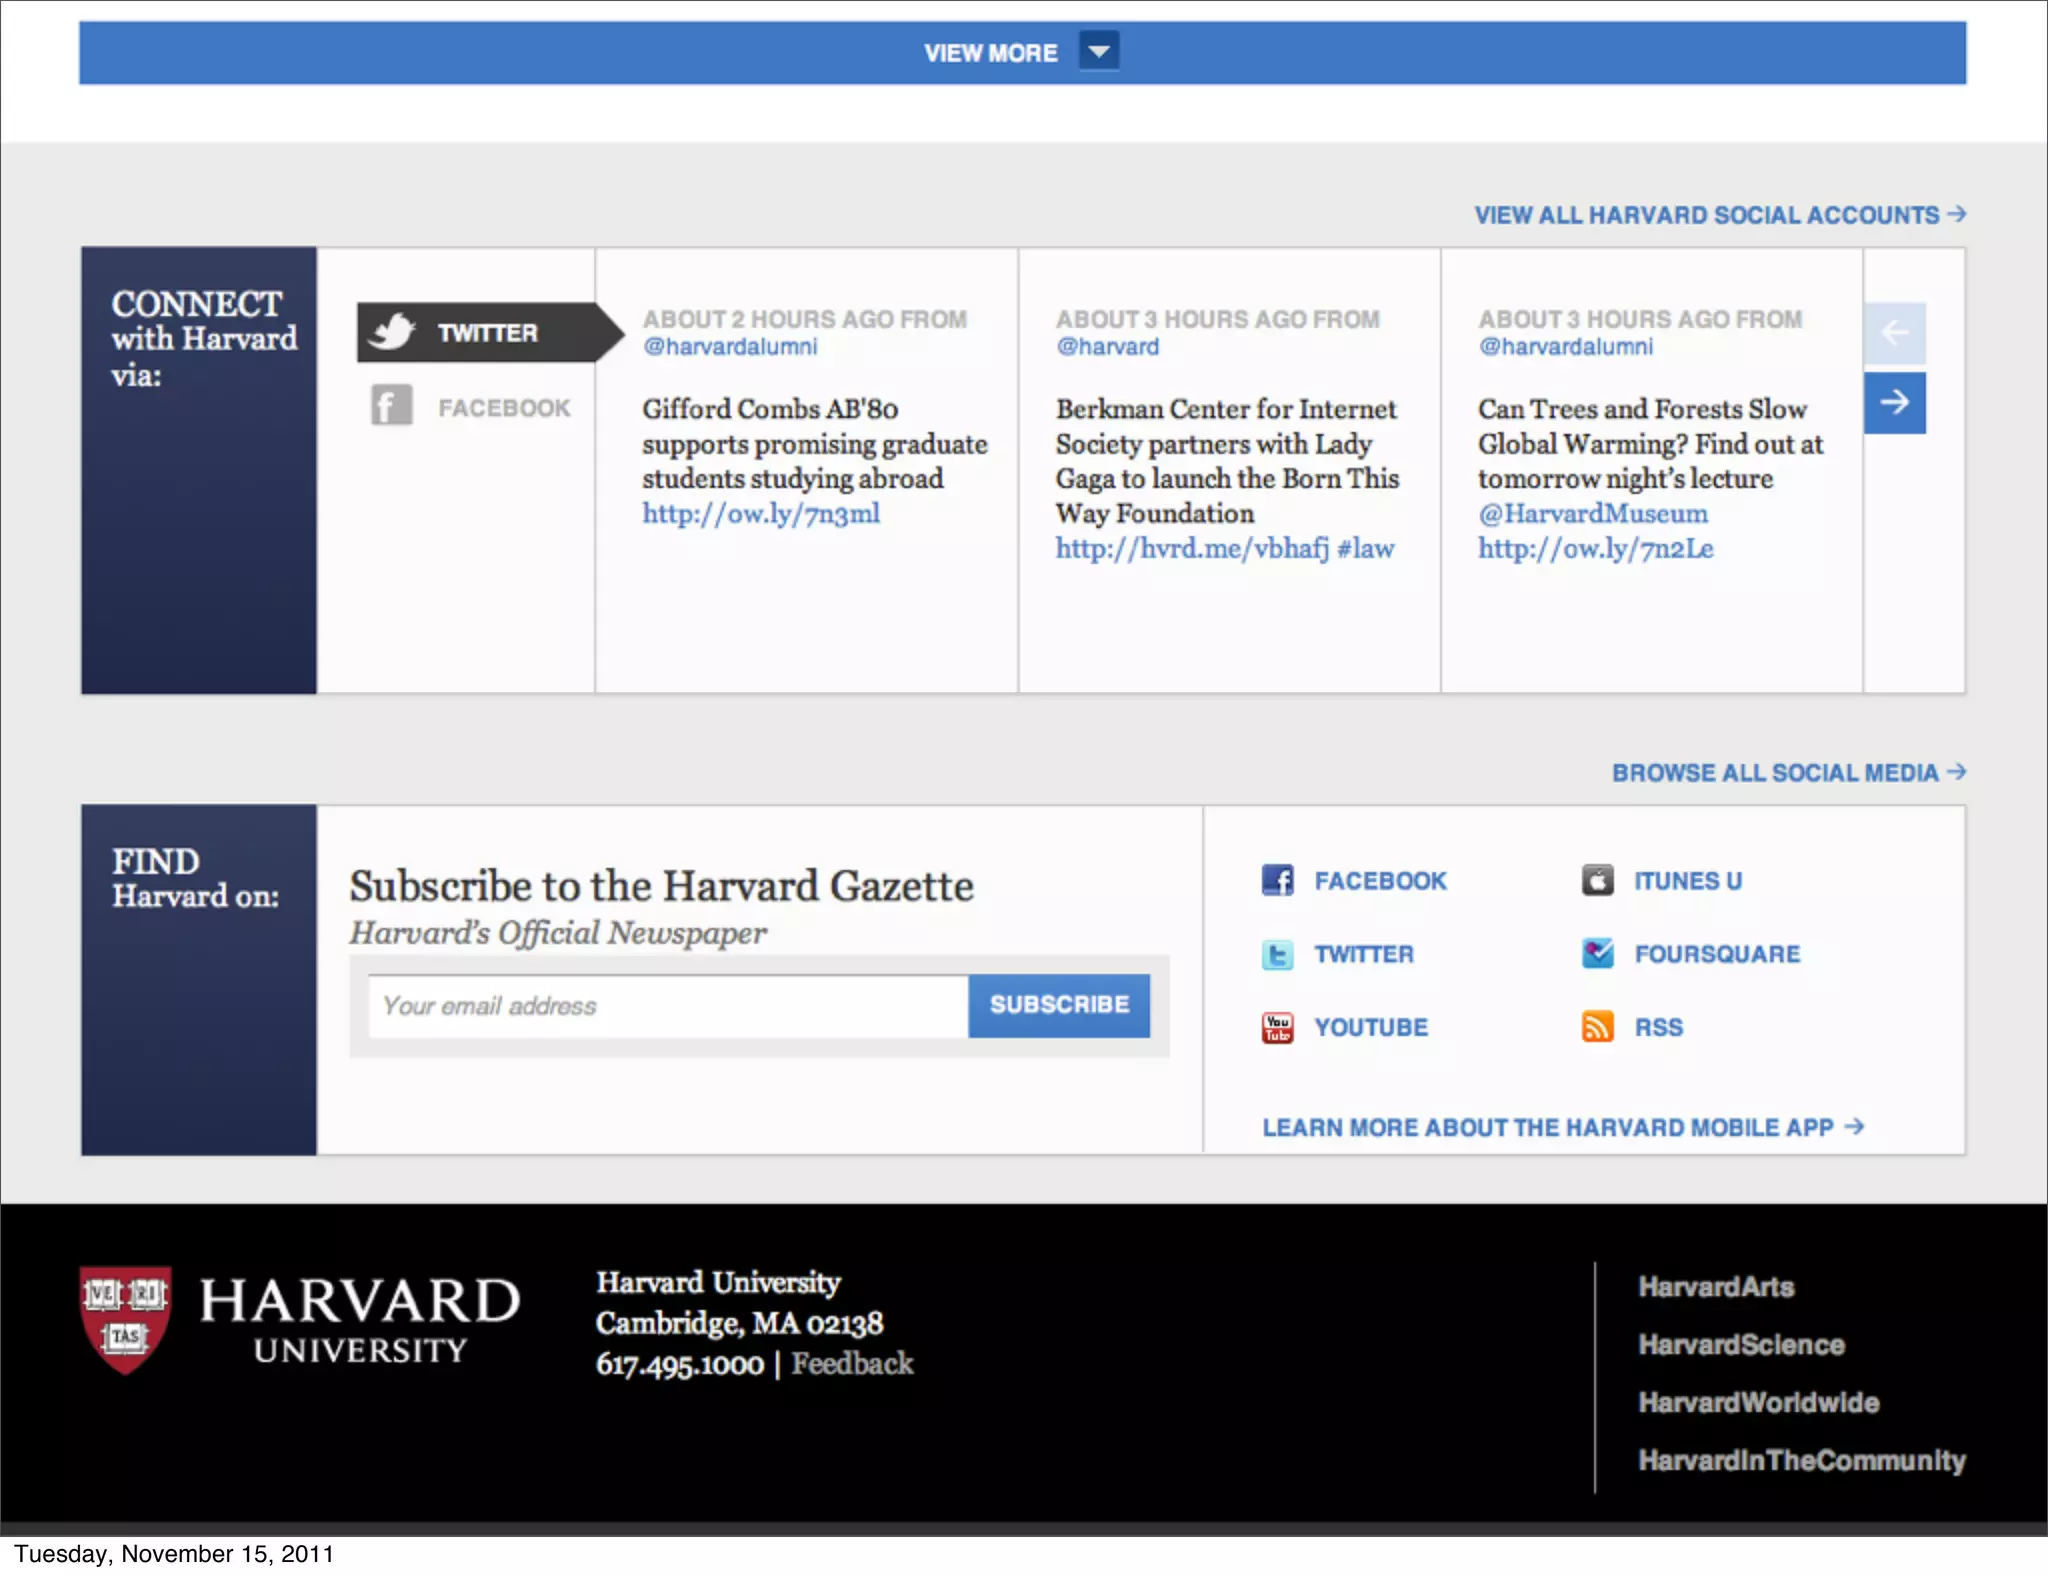Click the Twitter bird icon in Connect panel

tap(391, 332)
